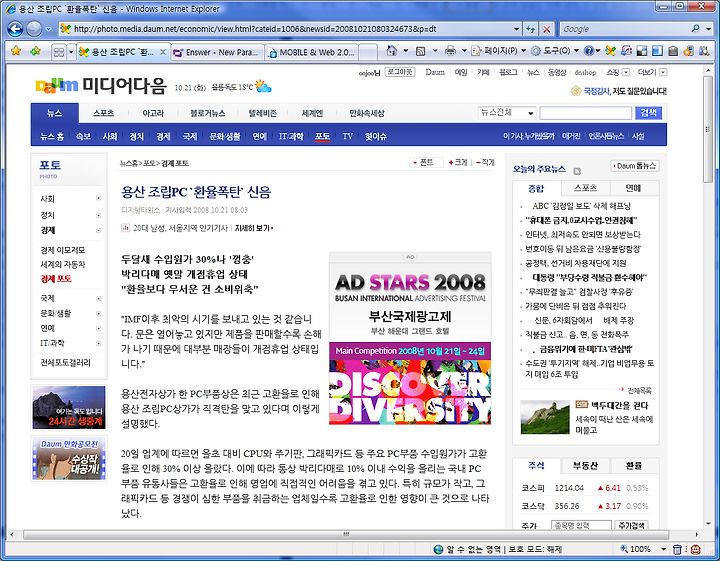Open the 블로거뉴스 section tab
Viewport: 720px width, 561px height.
click(x=208, y=113)
